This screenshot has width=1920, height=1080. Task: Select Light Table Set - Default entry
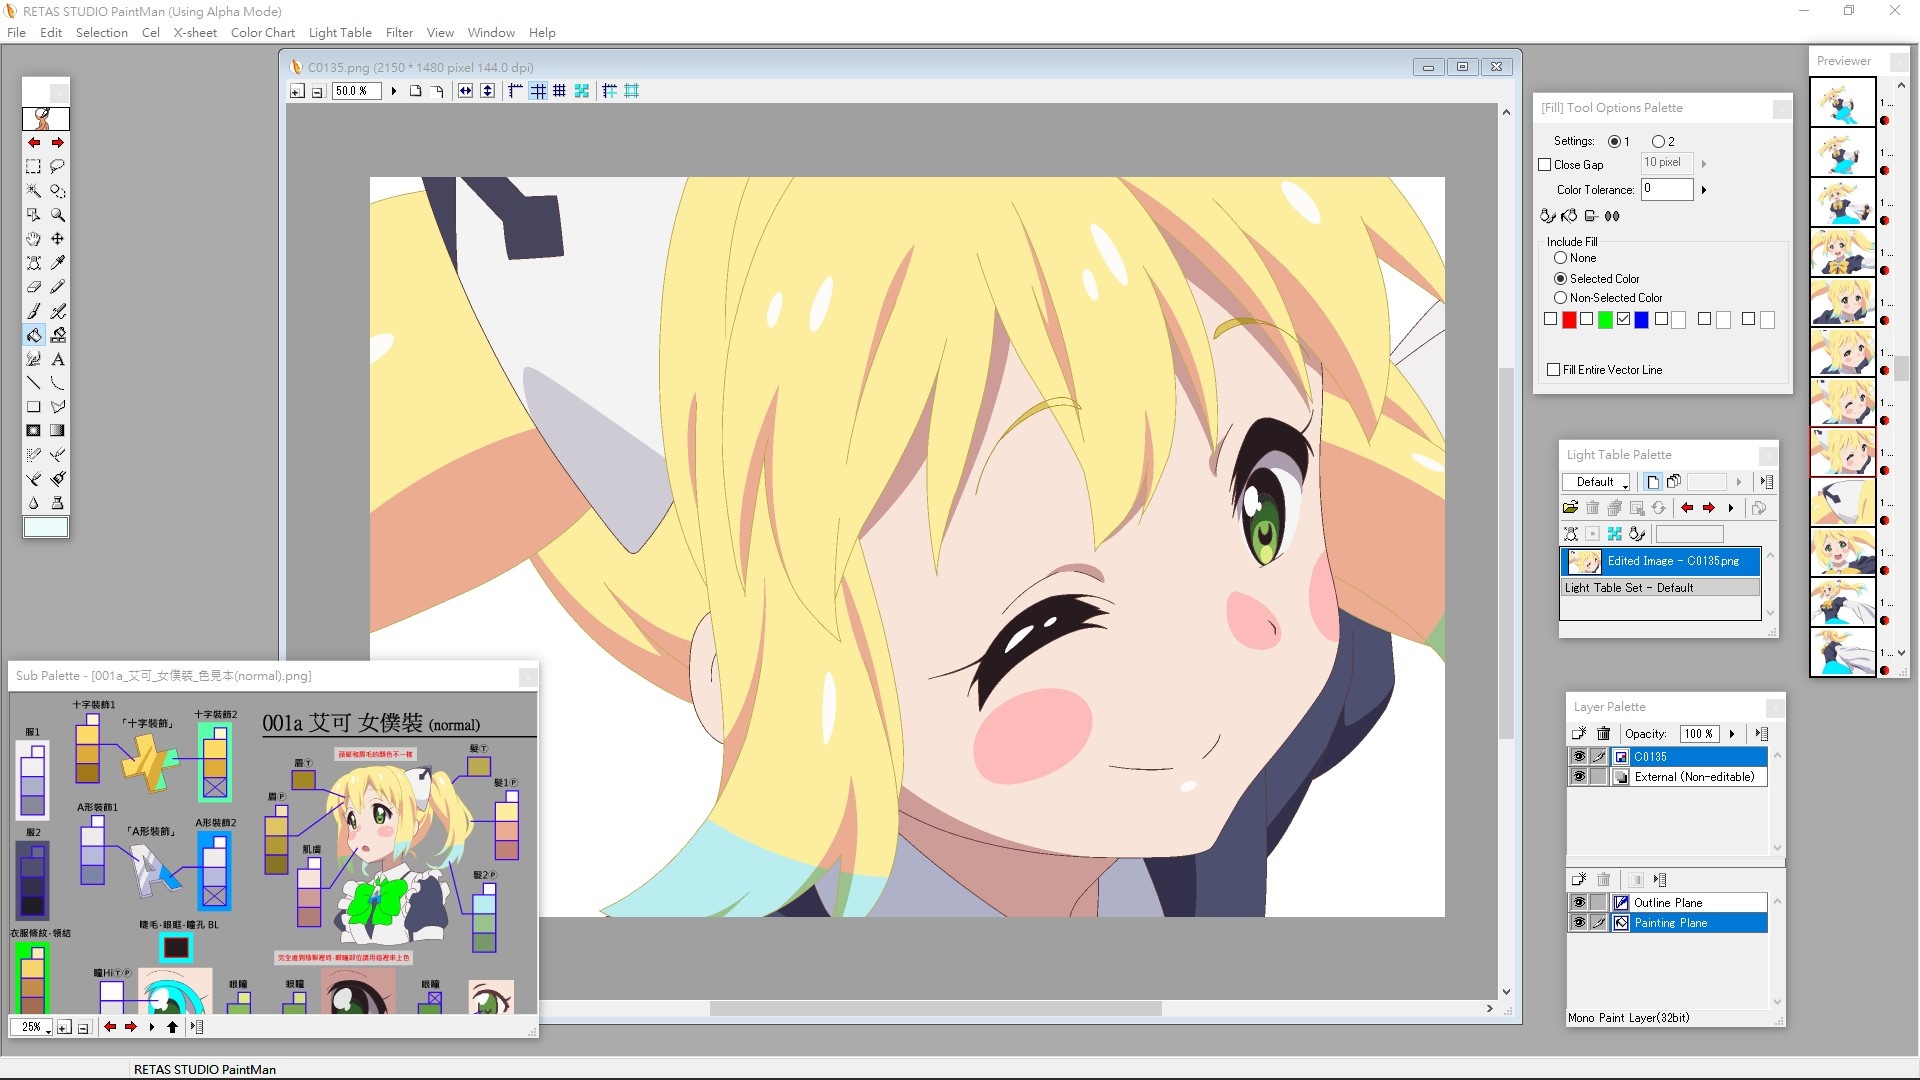coord(1660,588)
